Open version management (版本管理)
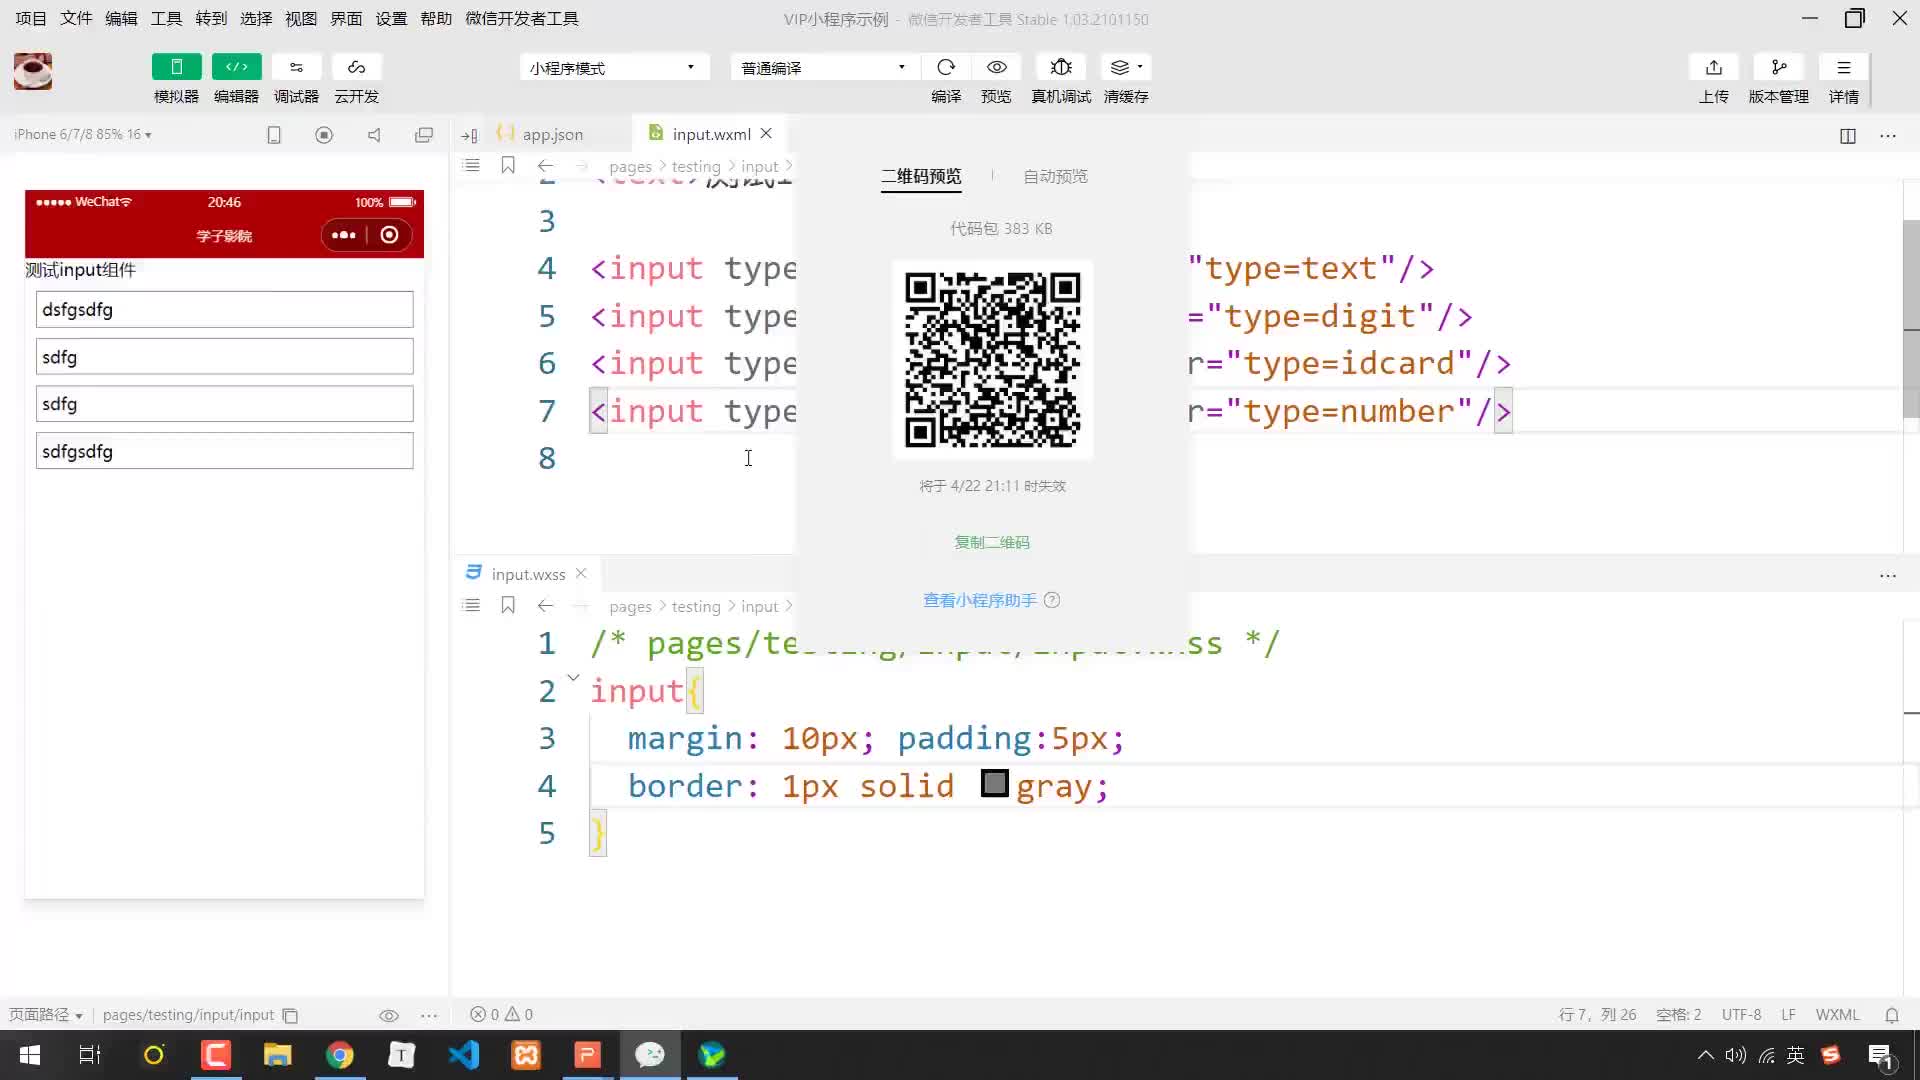1920x1080 pixels. pos(1779,67)
